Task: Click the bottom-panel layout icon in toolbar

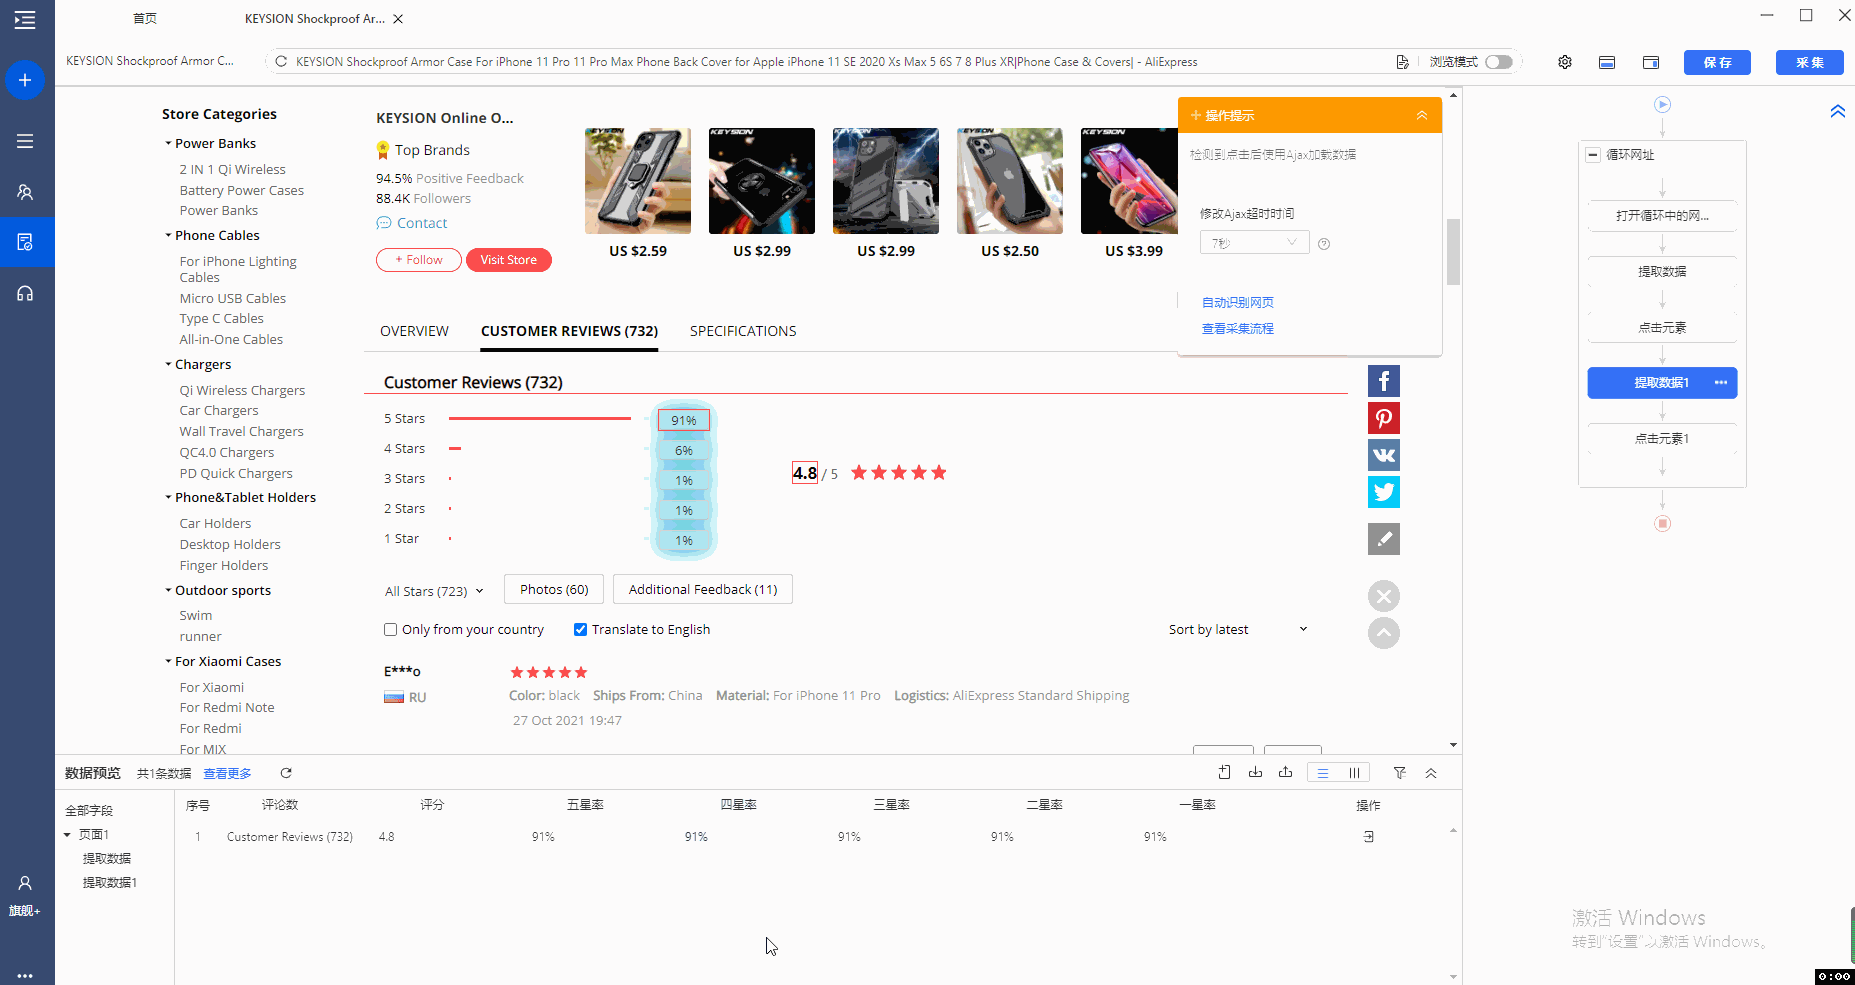Action: [1607, 62]
